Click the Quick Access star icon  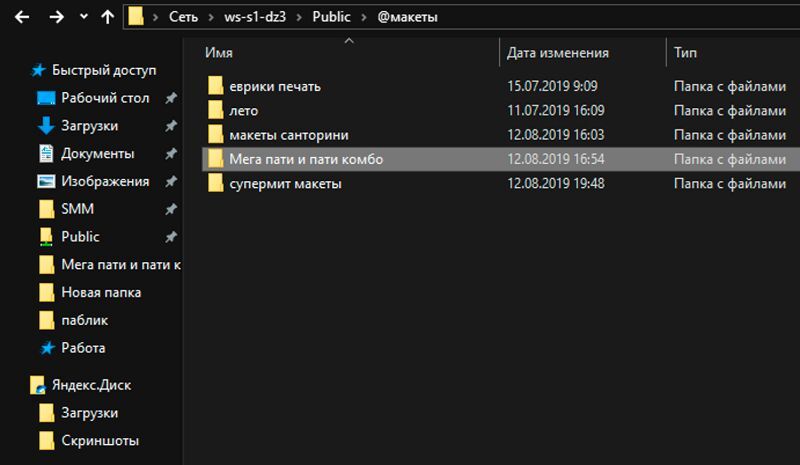38,71
